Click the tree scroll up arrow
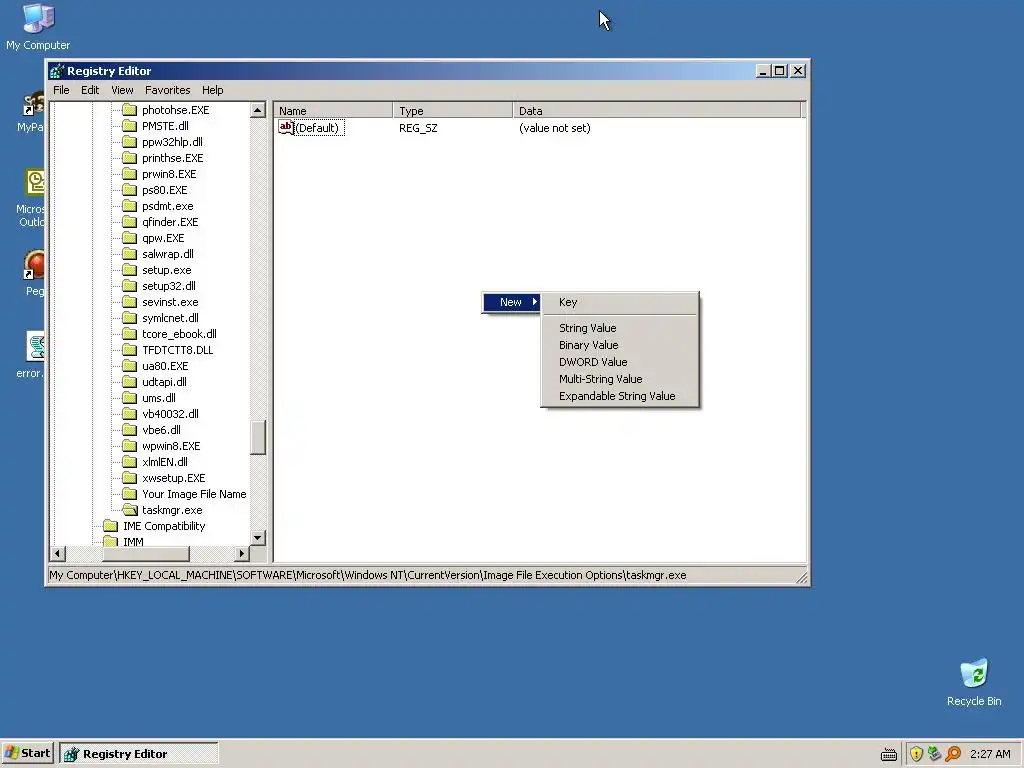1024x768 pixels. coord(258,110)
